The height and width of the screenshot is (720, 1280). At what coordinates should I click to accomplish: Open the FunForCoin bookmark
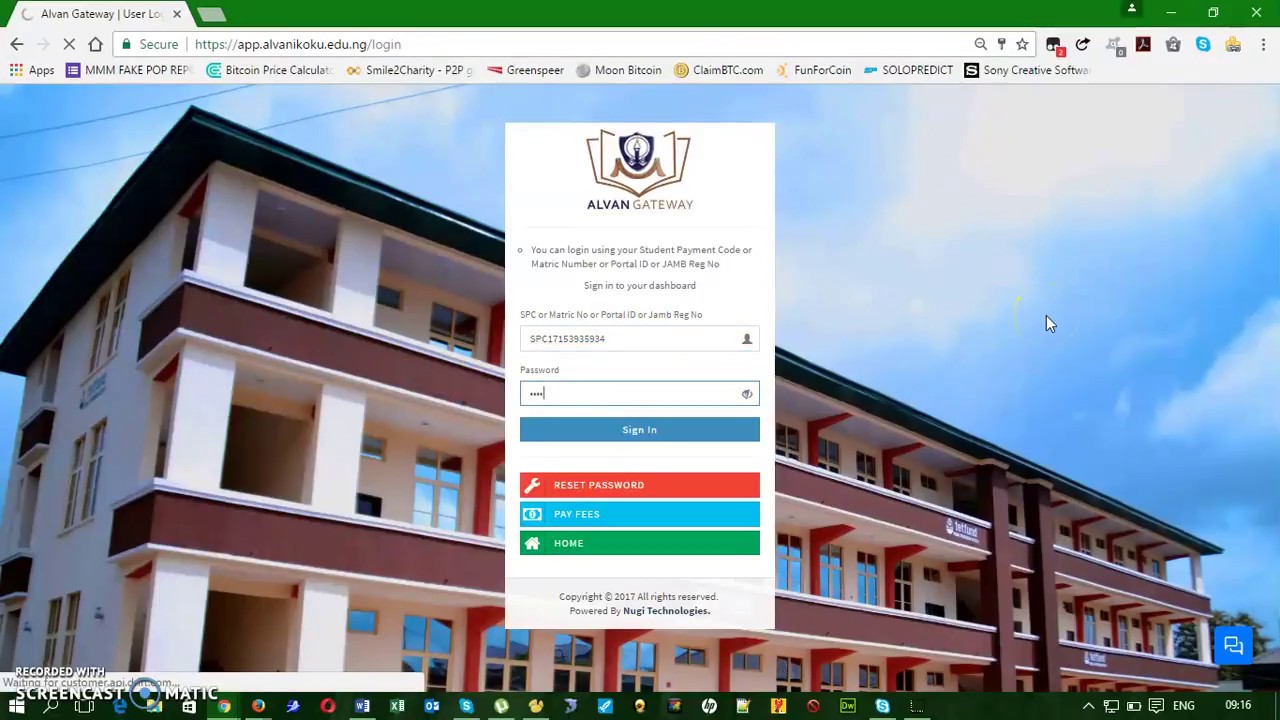813,70
